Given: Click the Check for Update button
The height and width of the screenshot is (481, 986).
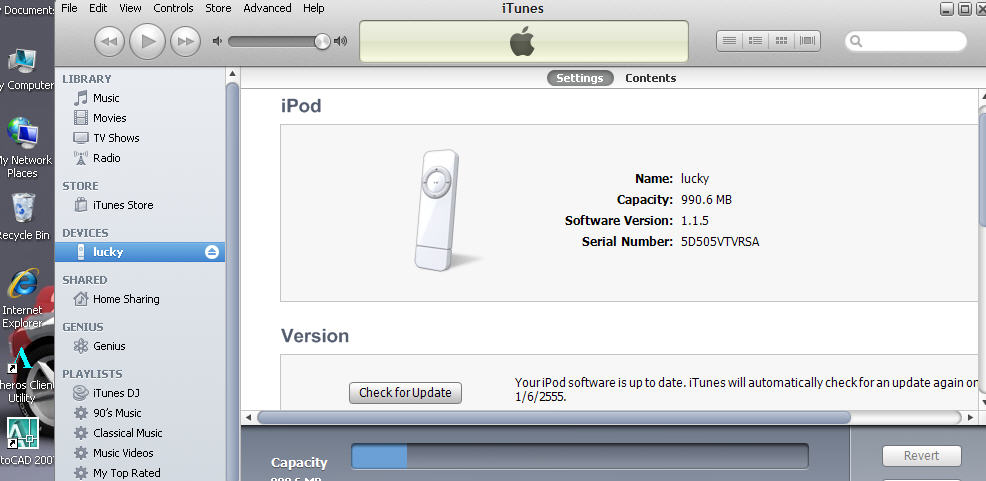Looking at the screenshot, I should (x=405, y=392).
